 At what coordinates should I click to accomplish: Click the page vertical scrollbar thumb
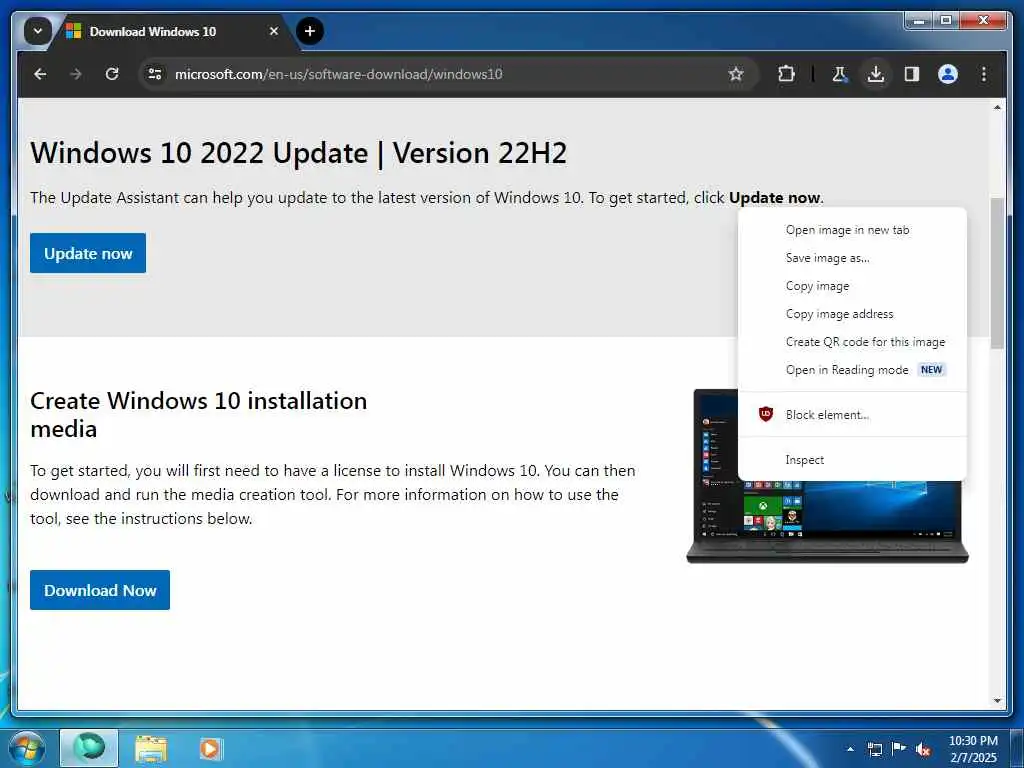(997, 273)
